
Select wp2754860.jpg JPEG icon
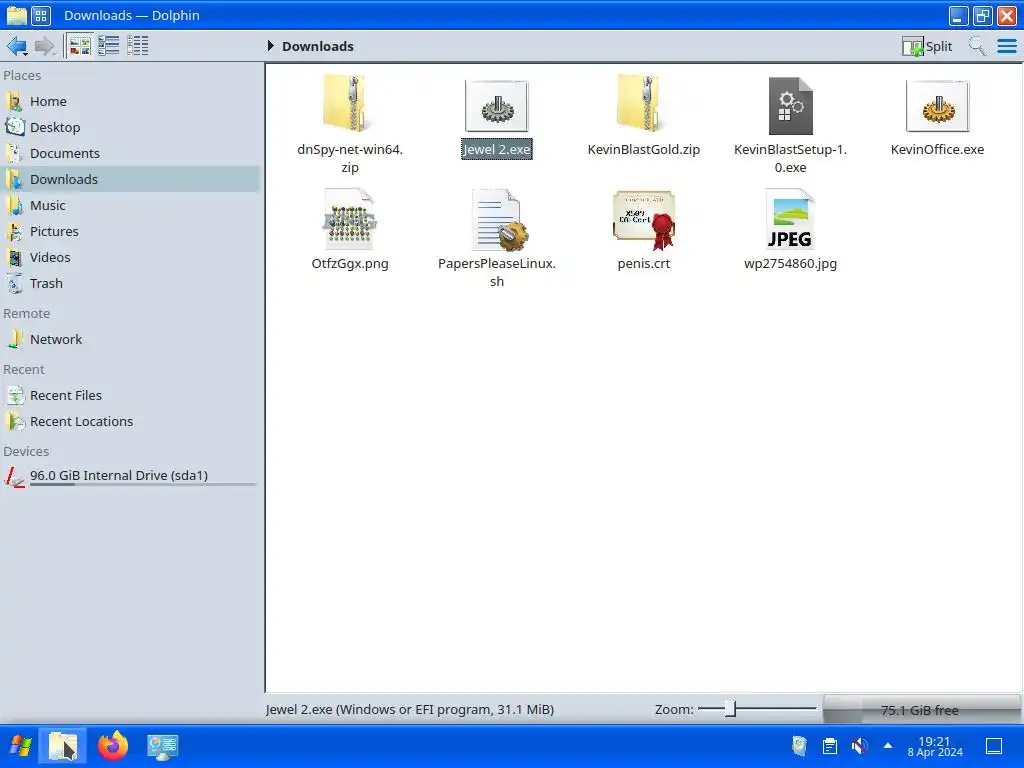(790, 219)
